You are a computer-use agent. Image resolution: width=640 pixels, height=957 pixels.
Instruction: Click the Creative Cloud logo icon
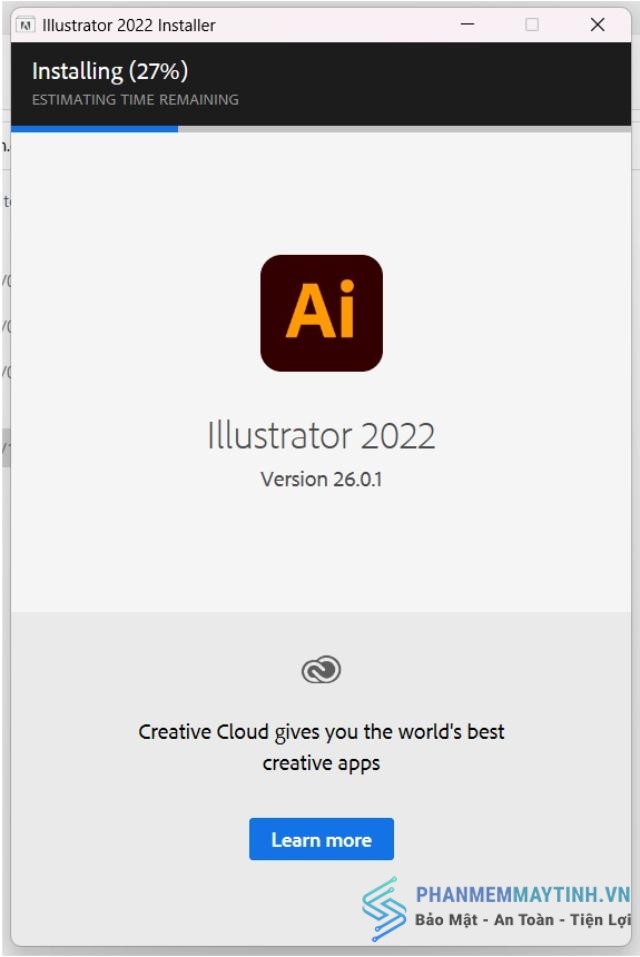322,670
